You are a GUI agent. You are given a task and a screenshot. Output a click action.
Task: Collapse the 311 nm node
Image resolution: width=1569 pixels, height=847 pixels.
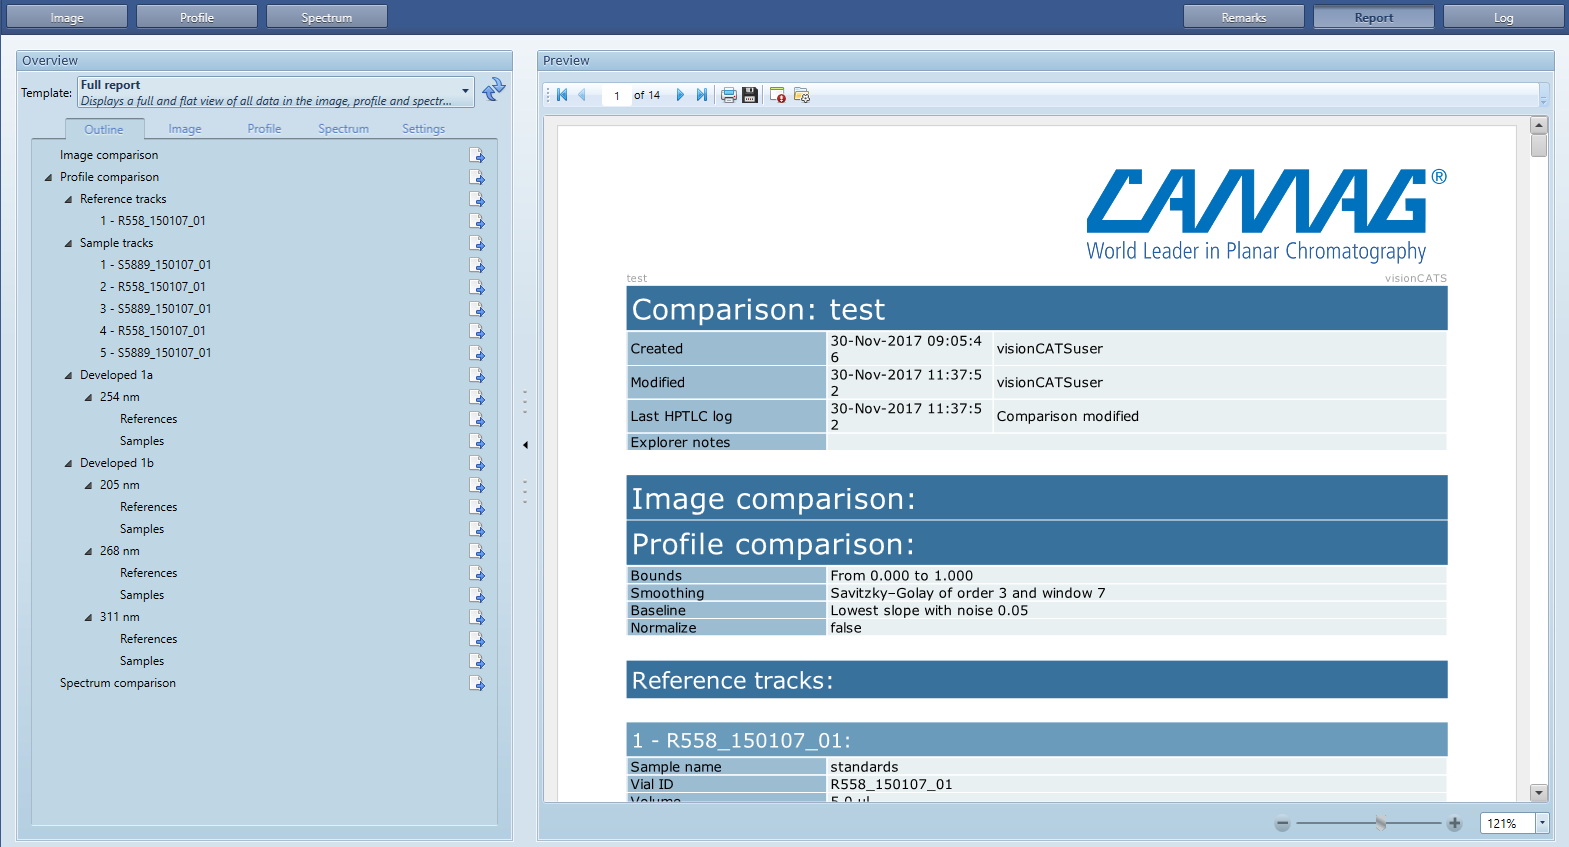pos(88,617)
